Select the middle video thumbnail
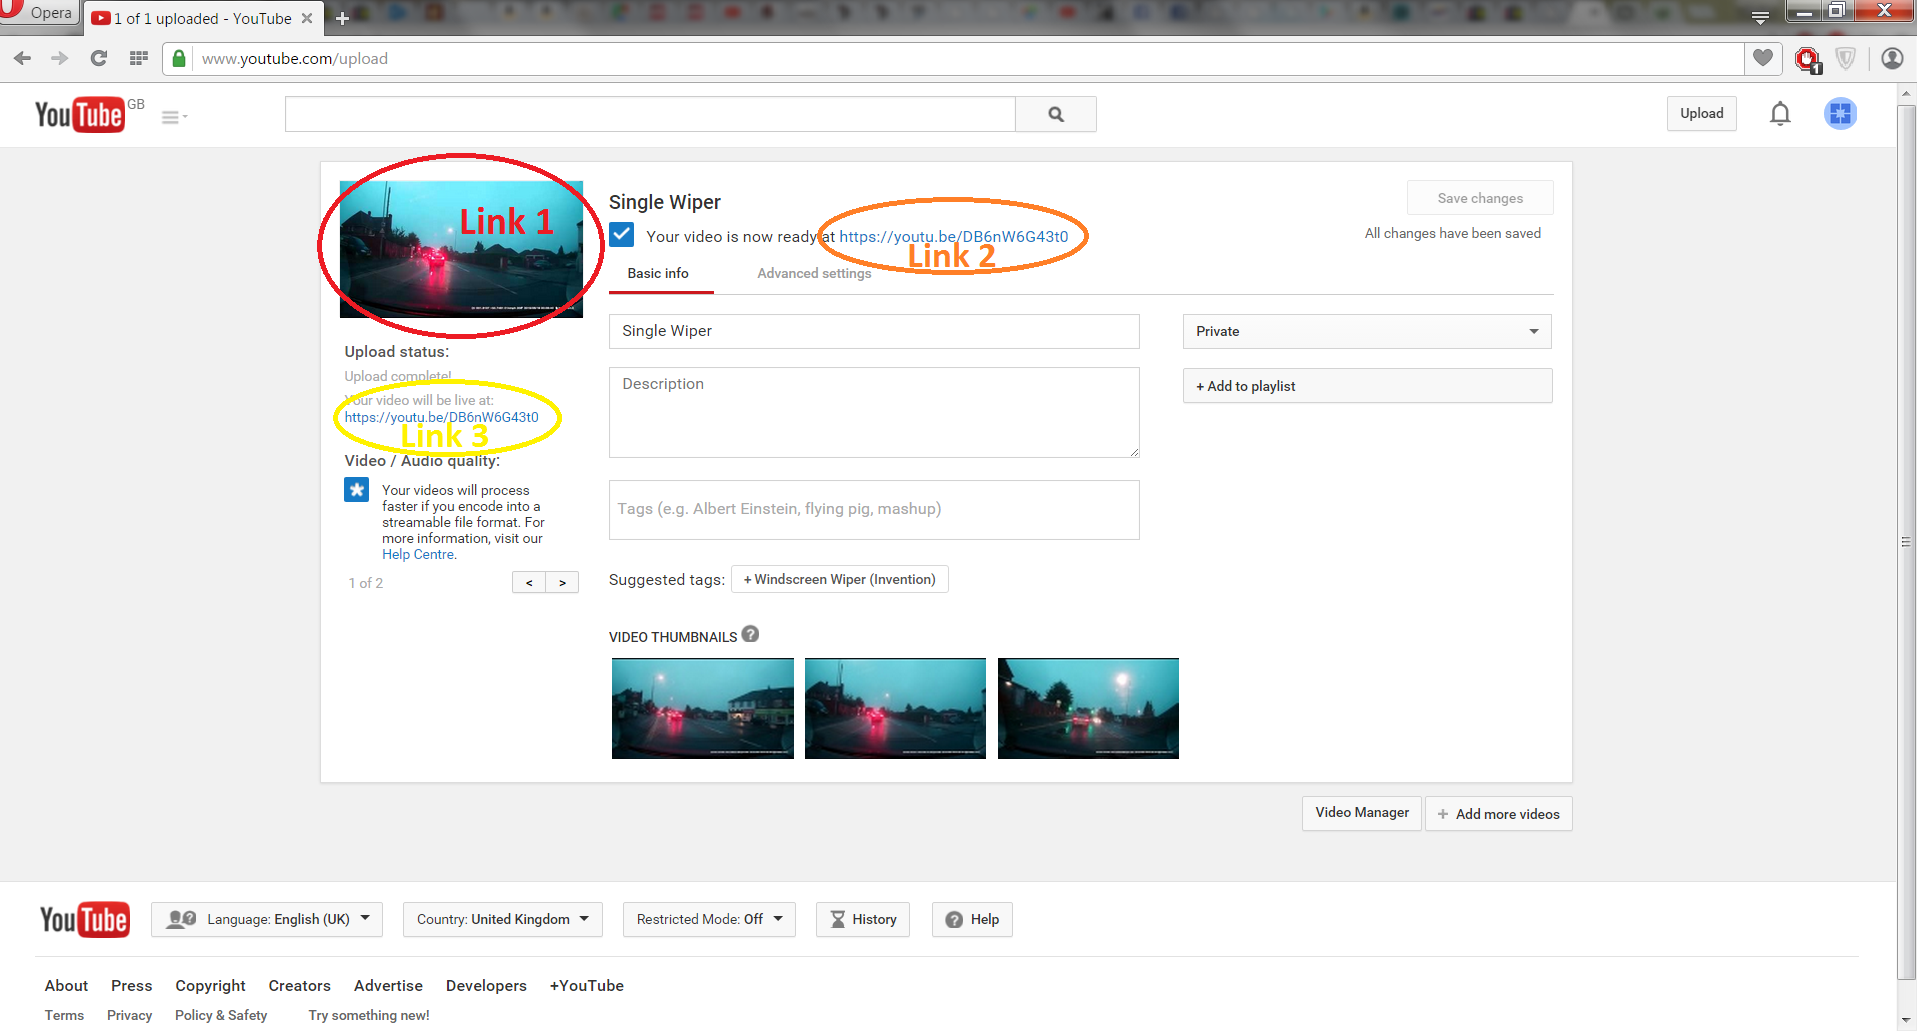This screenshot has height=1031, width=1917. (x=894, y=708)
